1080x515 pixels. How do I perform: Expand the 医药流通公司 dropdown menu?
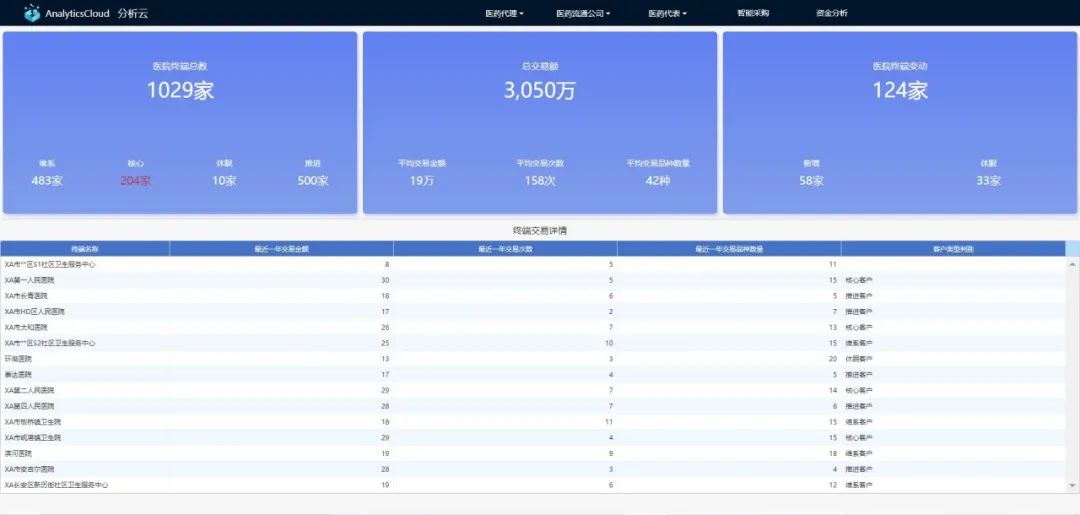coord(583,14)
